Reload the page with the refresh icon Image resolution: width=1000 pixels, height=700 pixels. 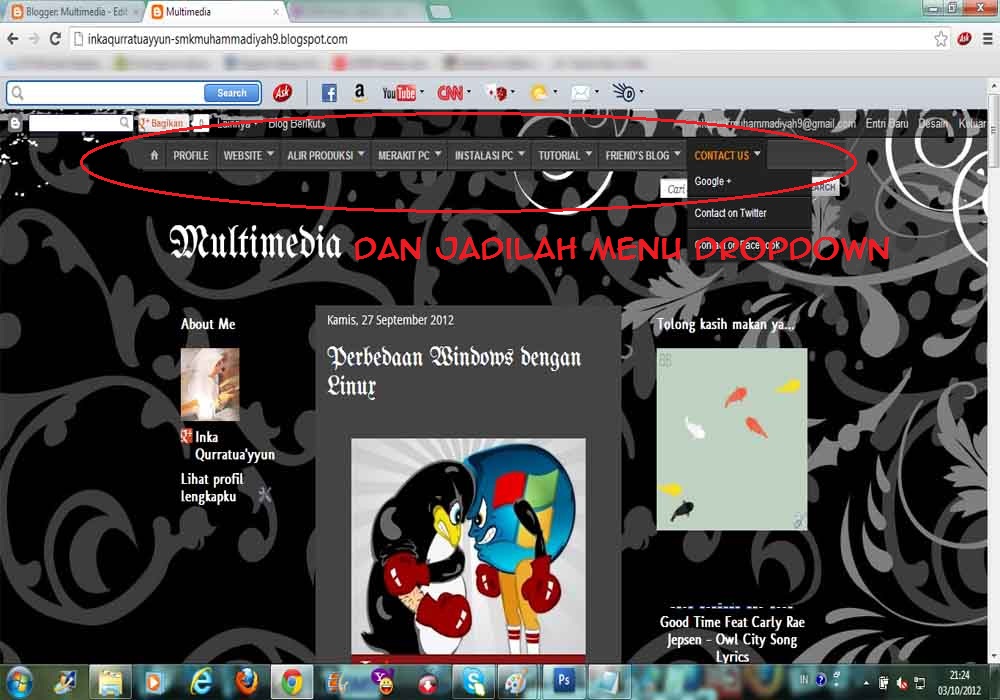pyautogui.click(x=55, y=39)
